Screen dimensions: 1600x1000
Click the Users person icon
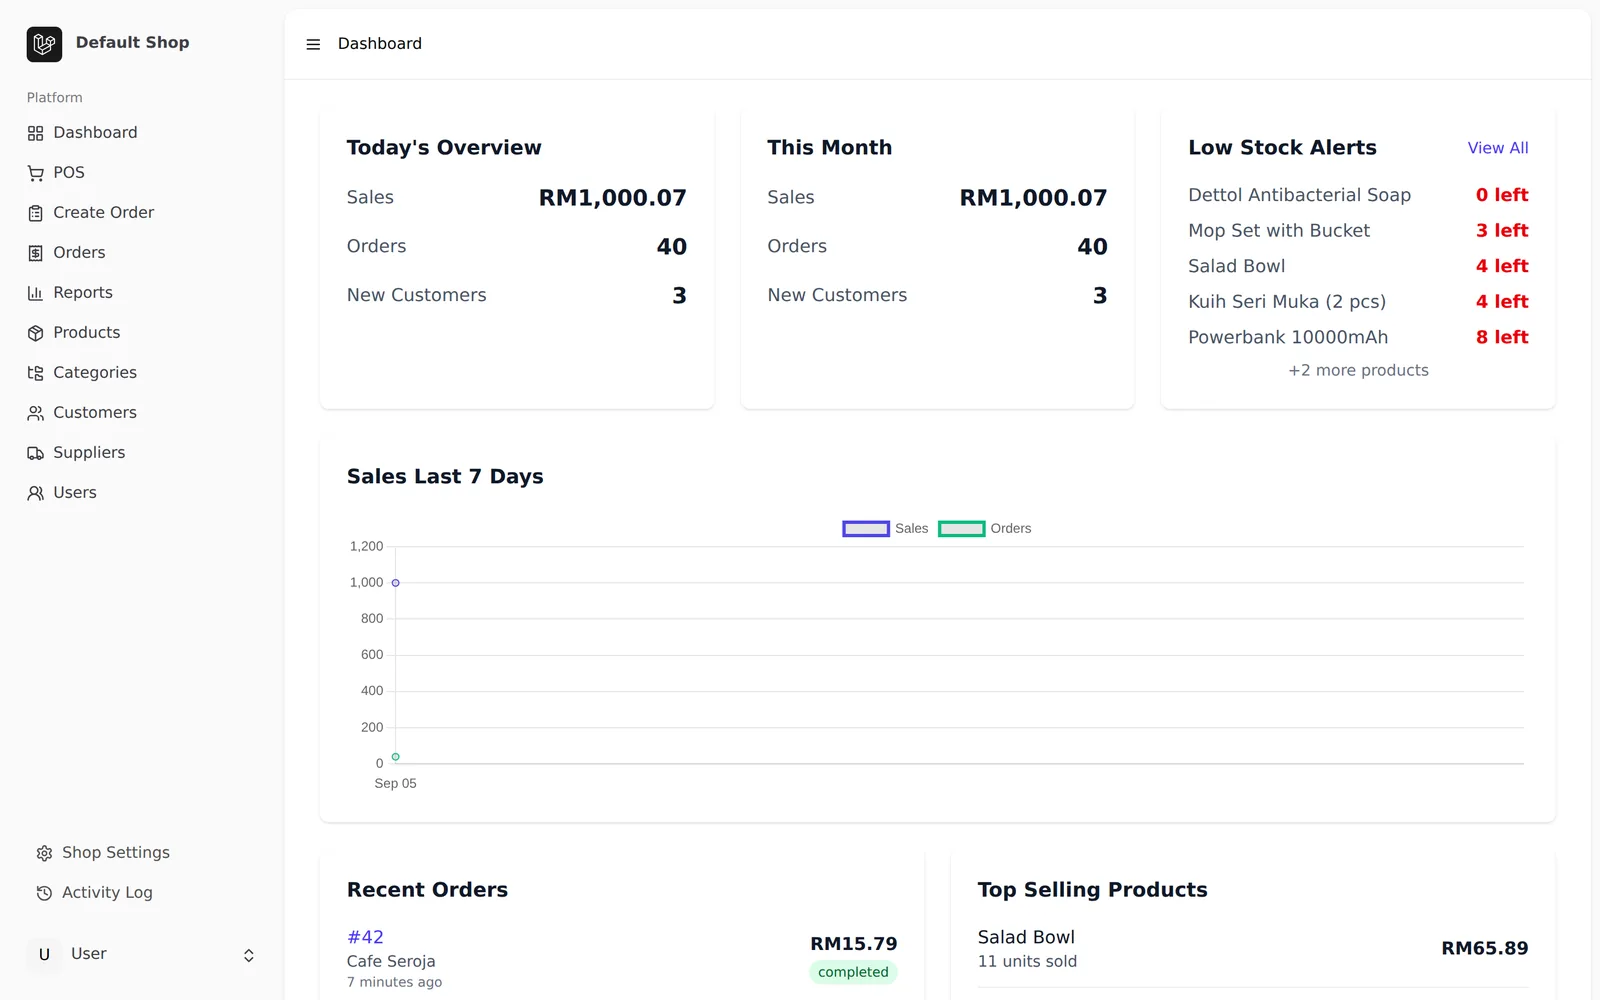[x=36, y=493]
